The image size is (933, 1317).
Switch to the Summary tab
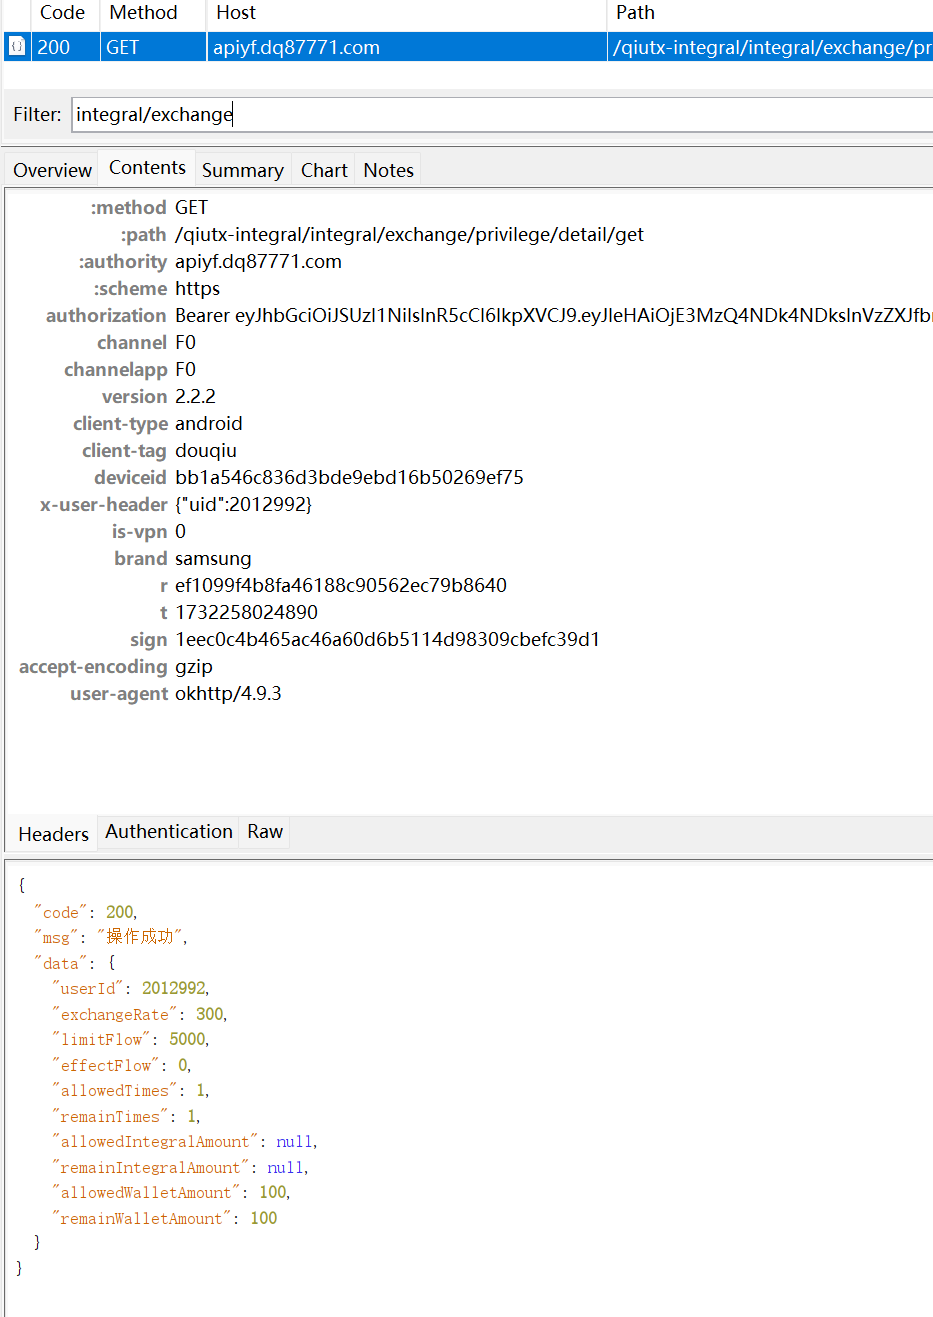[242, 170]
